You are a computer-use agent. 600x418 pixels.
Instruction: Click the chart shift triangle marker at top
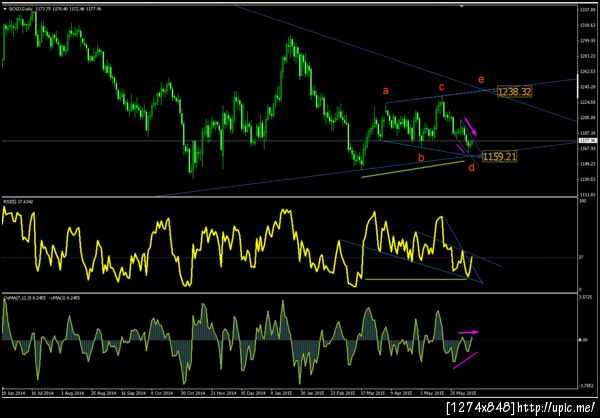(462, 6)
